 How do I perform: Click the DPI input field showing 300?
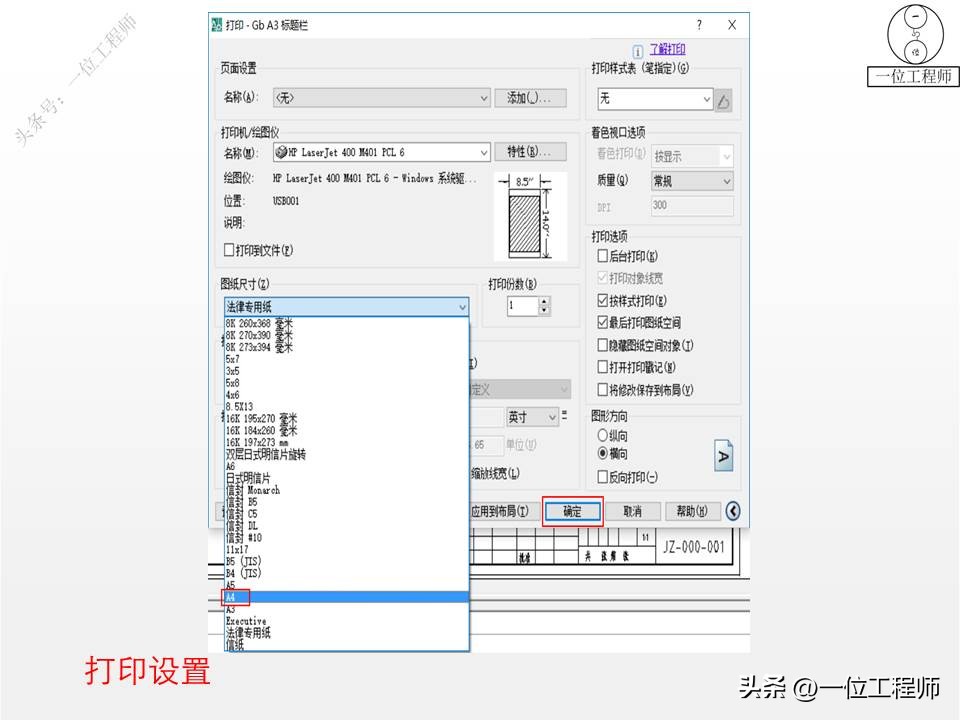click(692, 205)
